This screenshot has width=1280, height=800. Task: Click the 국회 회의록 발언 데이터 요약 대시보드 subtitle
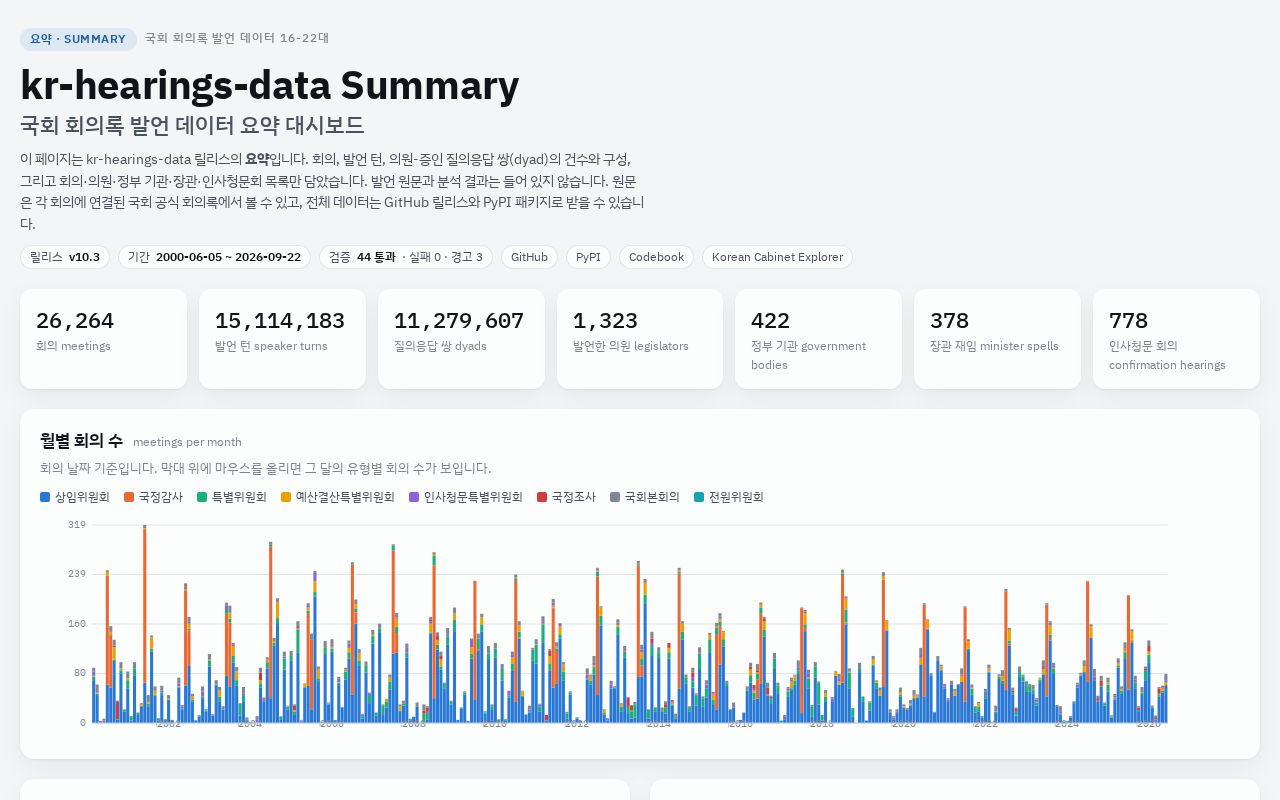192,126
